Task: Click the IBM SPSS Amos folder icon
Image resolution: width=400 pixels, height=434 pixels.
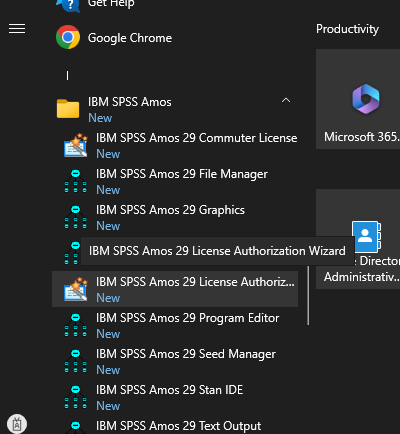Action: [68, 108]
